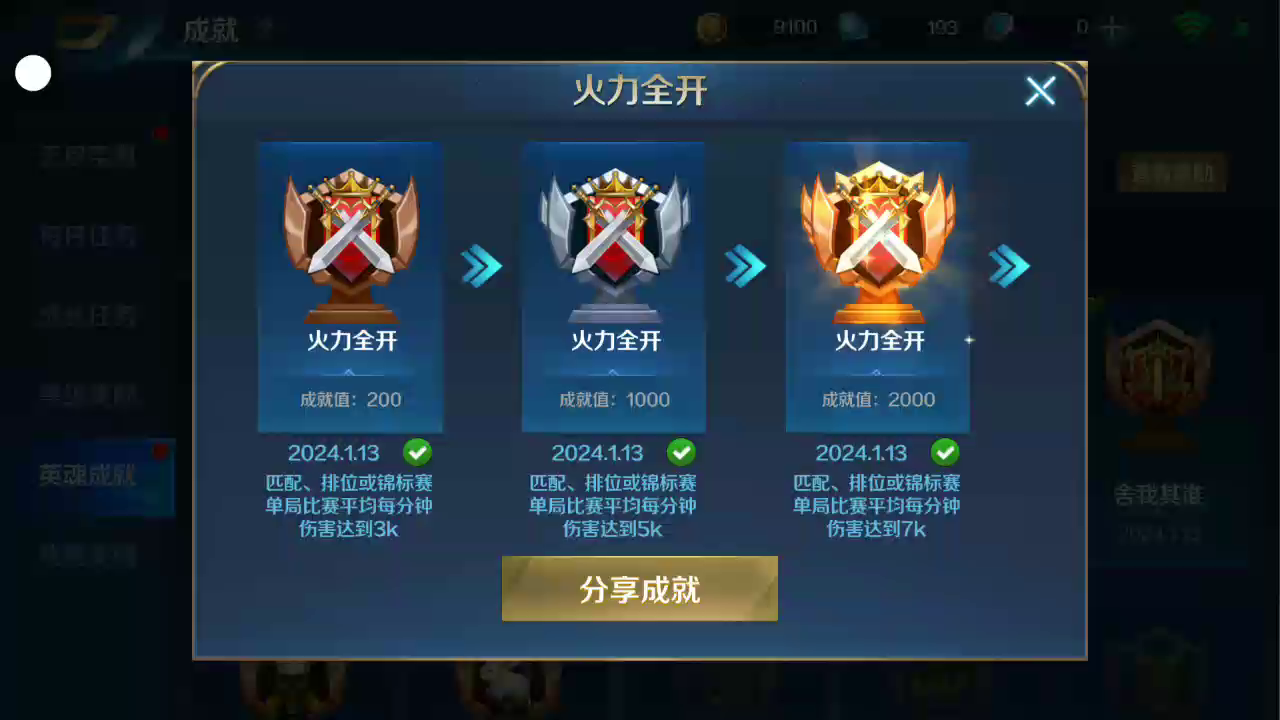The image size is (1280, 720).
Task: Click the dimmed yellow button at top right
Action: click(x=1172, y=173)
